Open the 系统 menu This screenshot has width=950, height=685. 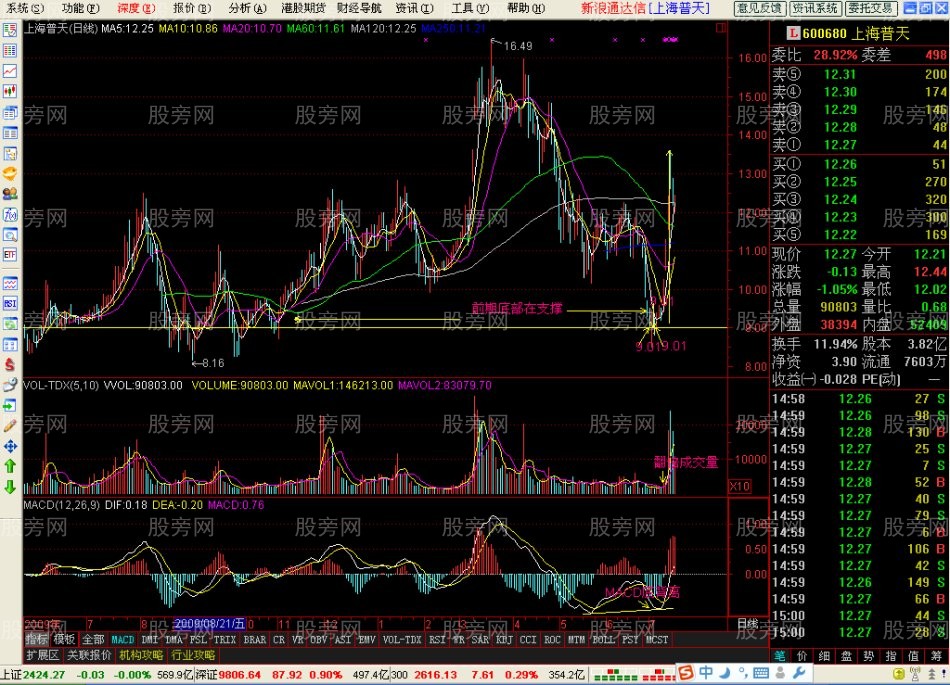click(25, 8)
